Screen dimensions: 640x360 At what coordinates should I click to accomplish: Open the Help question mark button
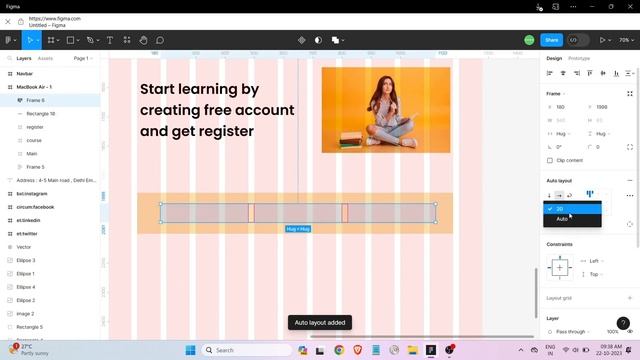pos(623,323)
